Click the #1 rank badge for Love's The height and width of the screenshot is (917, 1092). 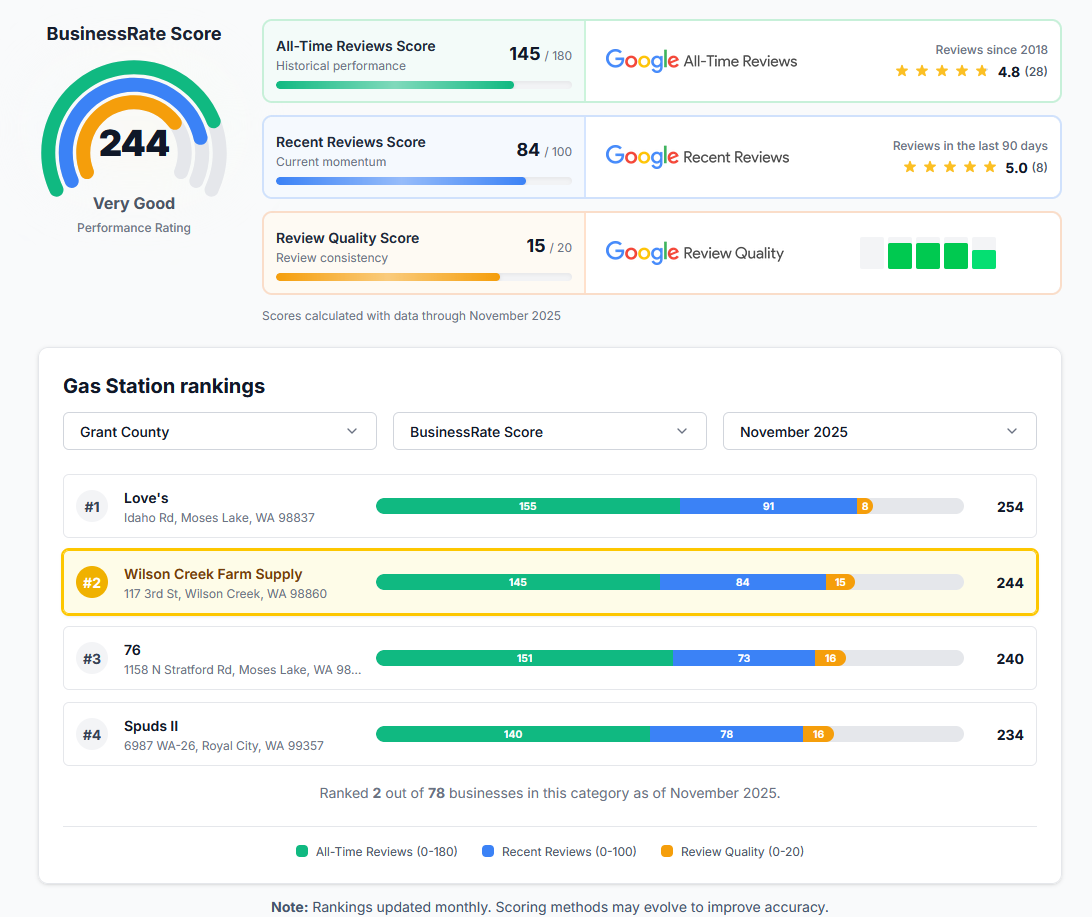[92, 507]
